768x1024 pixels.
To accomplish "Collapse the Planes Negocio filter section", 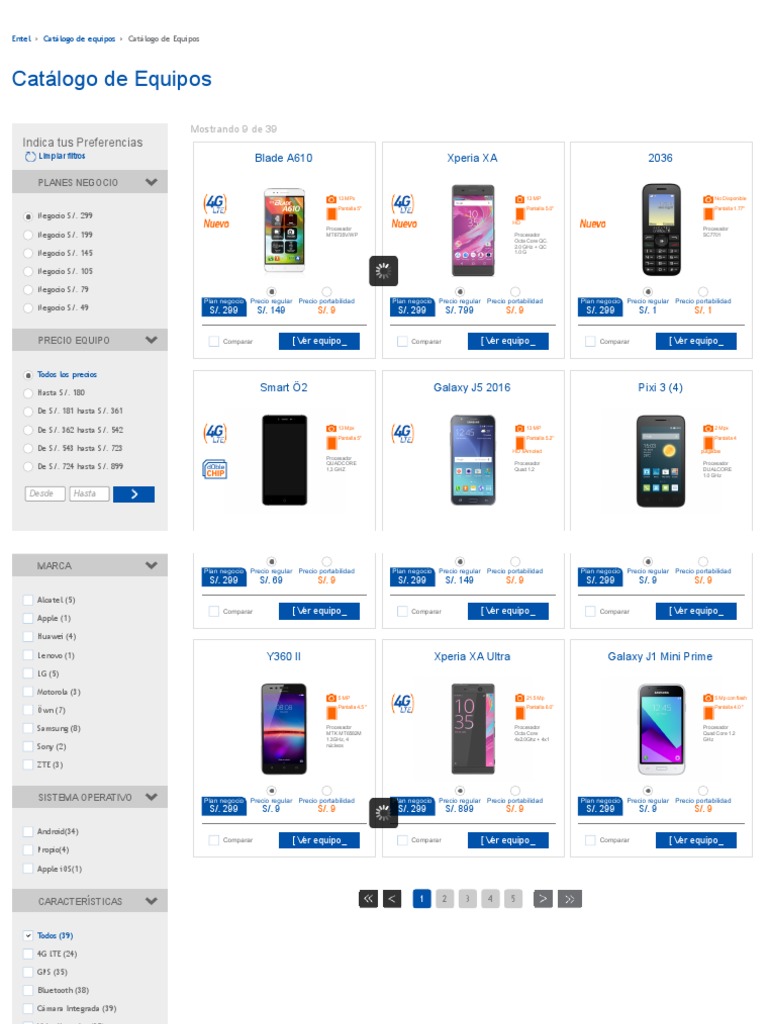I will [x=151, y=182].
